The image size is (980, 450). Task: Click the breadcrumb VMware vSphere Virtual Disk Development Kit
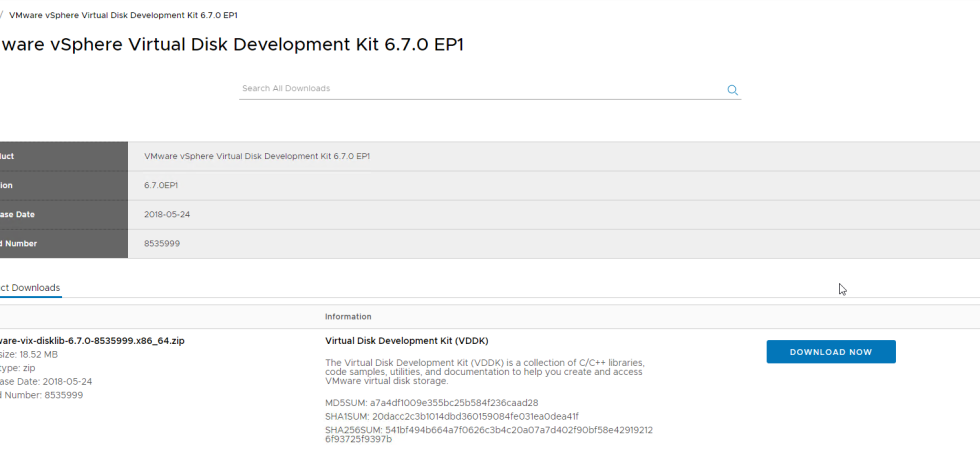pyautogui.click(x=123, y=15)
